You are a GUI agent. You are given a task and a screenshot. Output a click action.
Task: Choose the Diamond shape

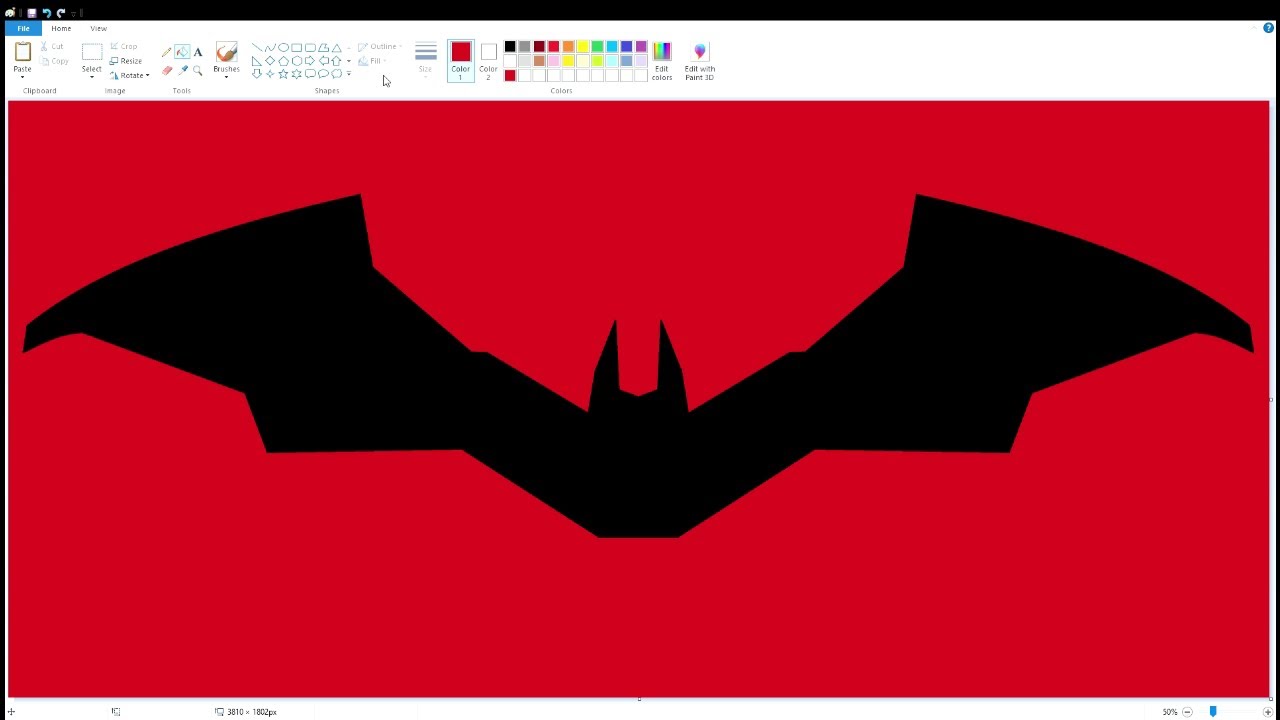pos(270,61)
